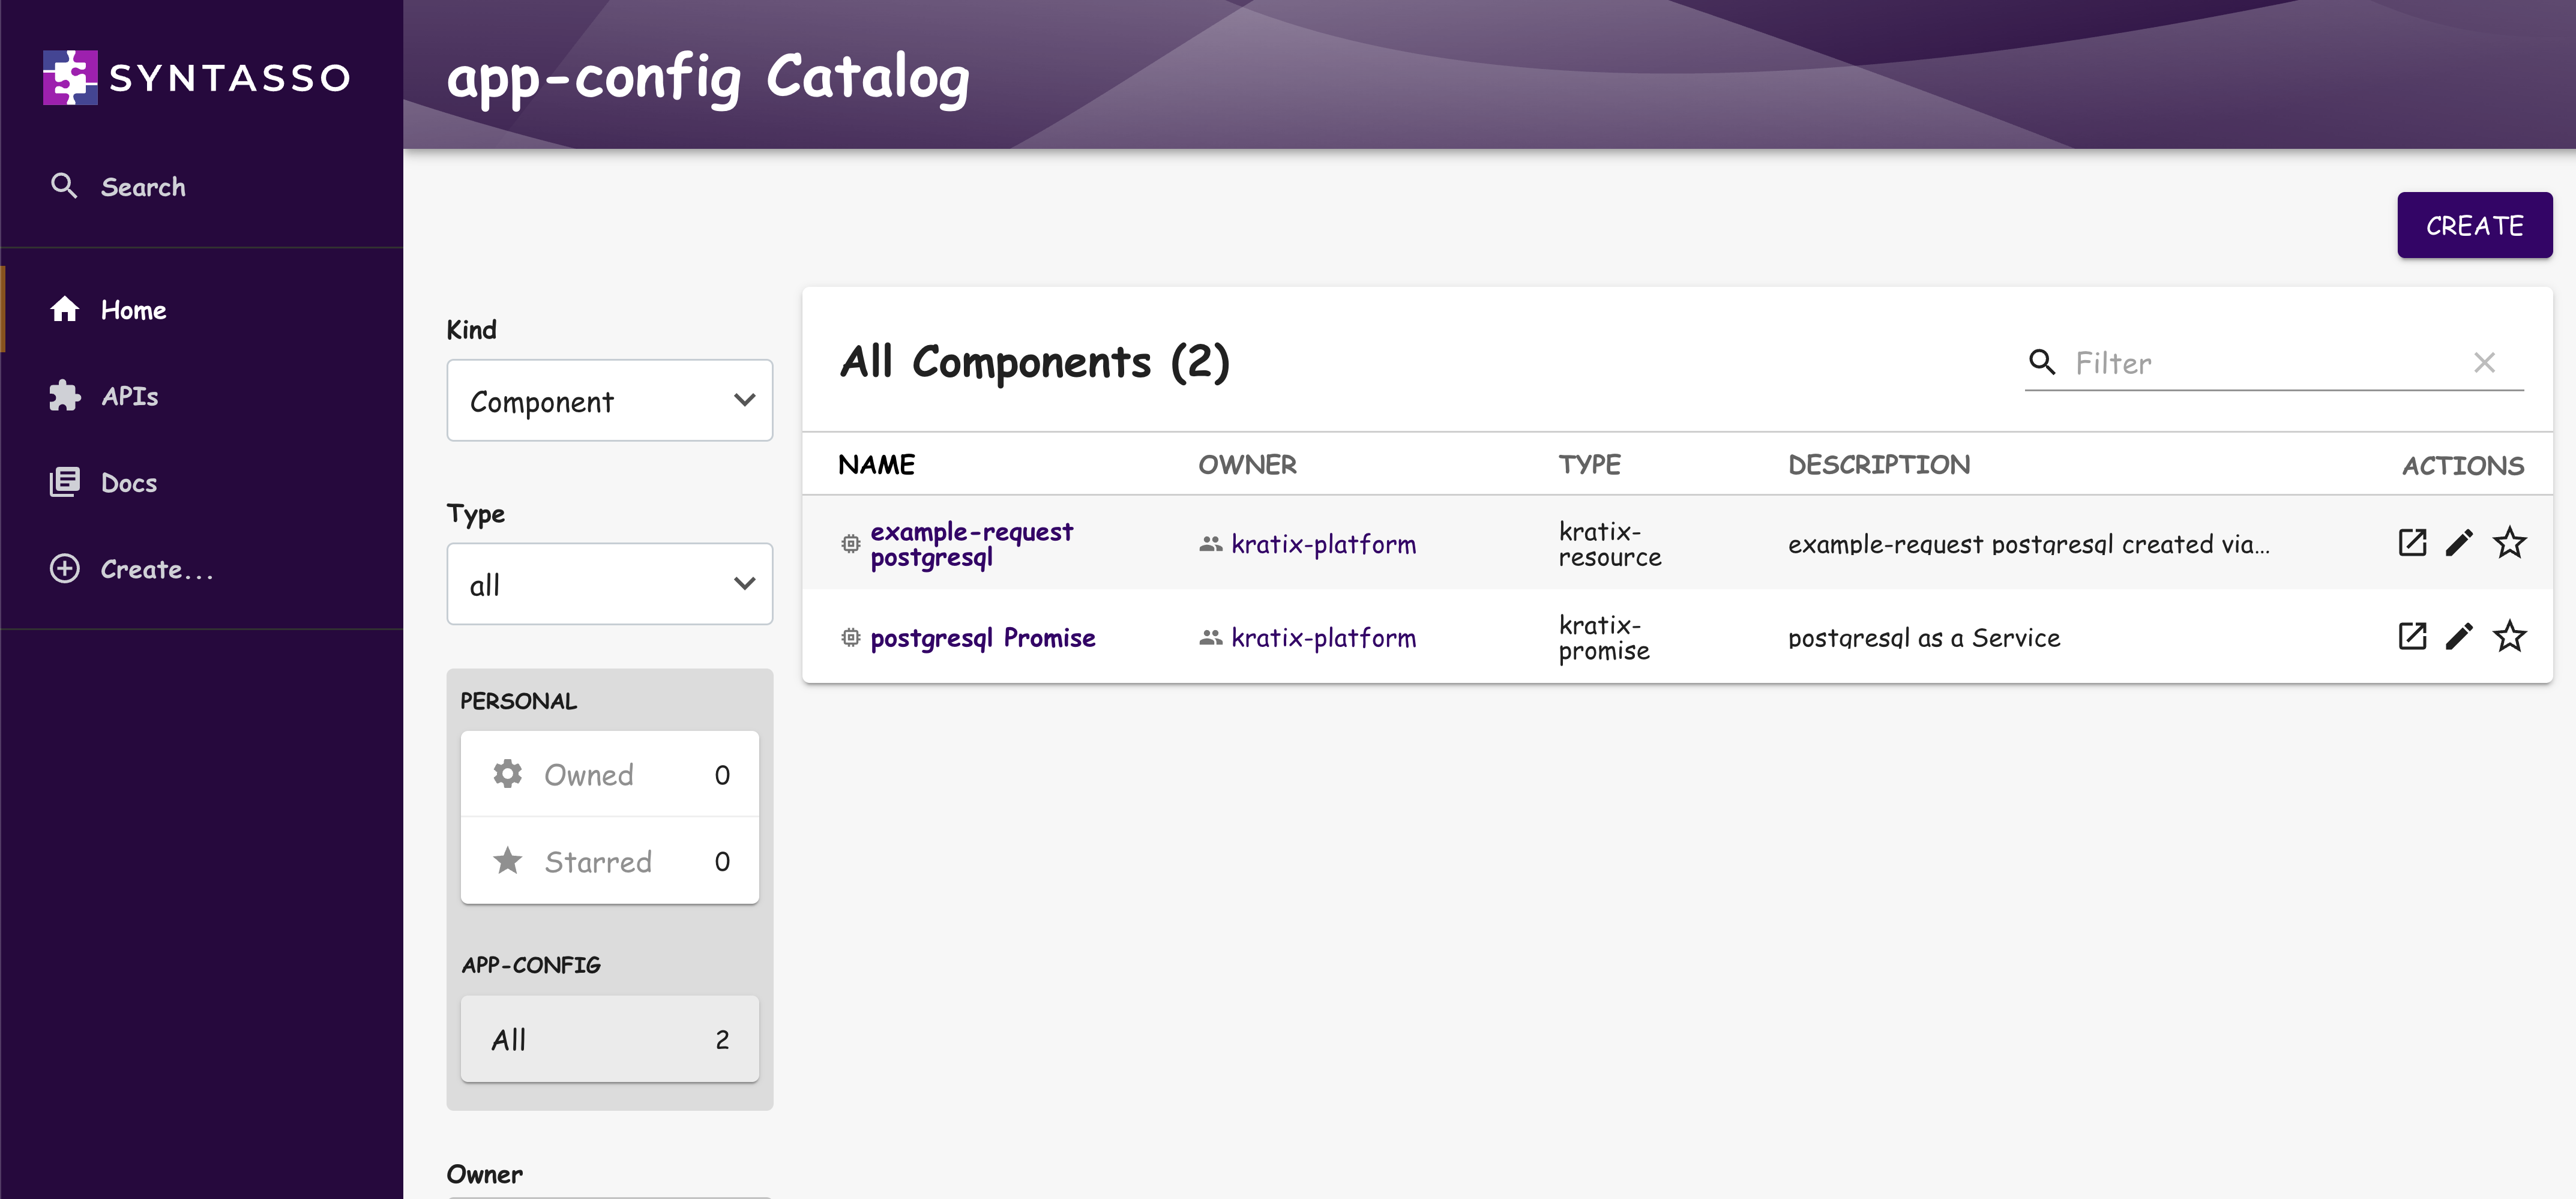This screenshot has height=1199, width=2576.
Task: Open APIs page from sidebar
Action: (x=202, y=396)
